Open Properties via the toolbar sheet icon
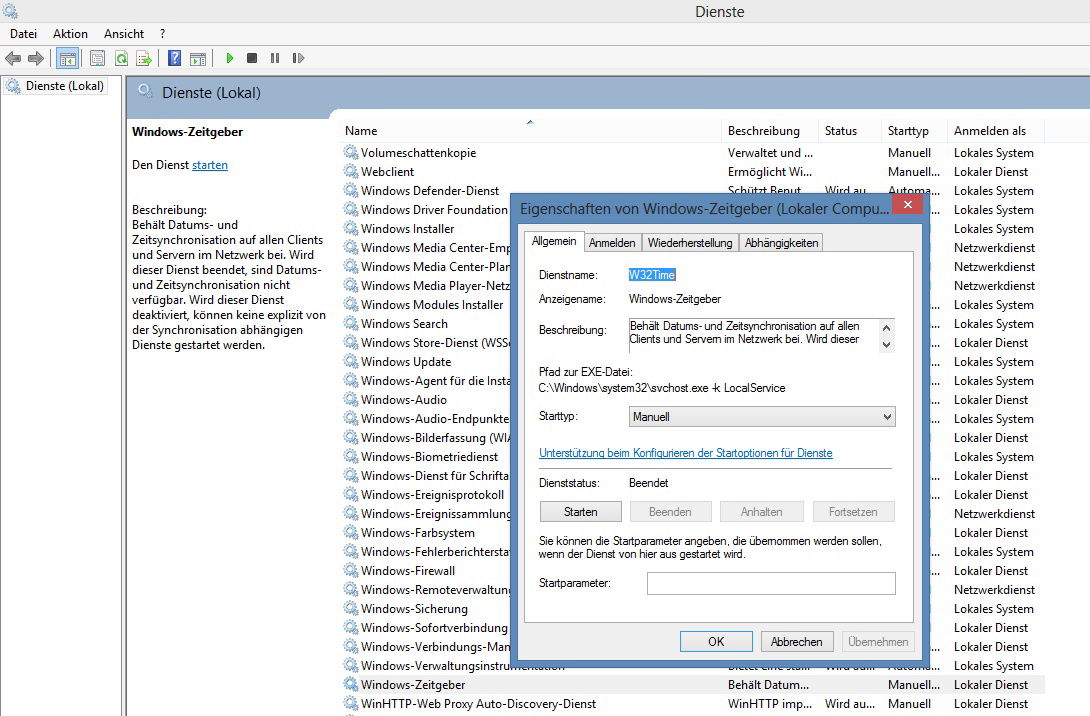 (97, 58)
